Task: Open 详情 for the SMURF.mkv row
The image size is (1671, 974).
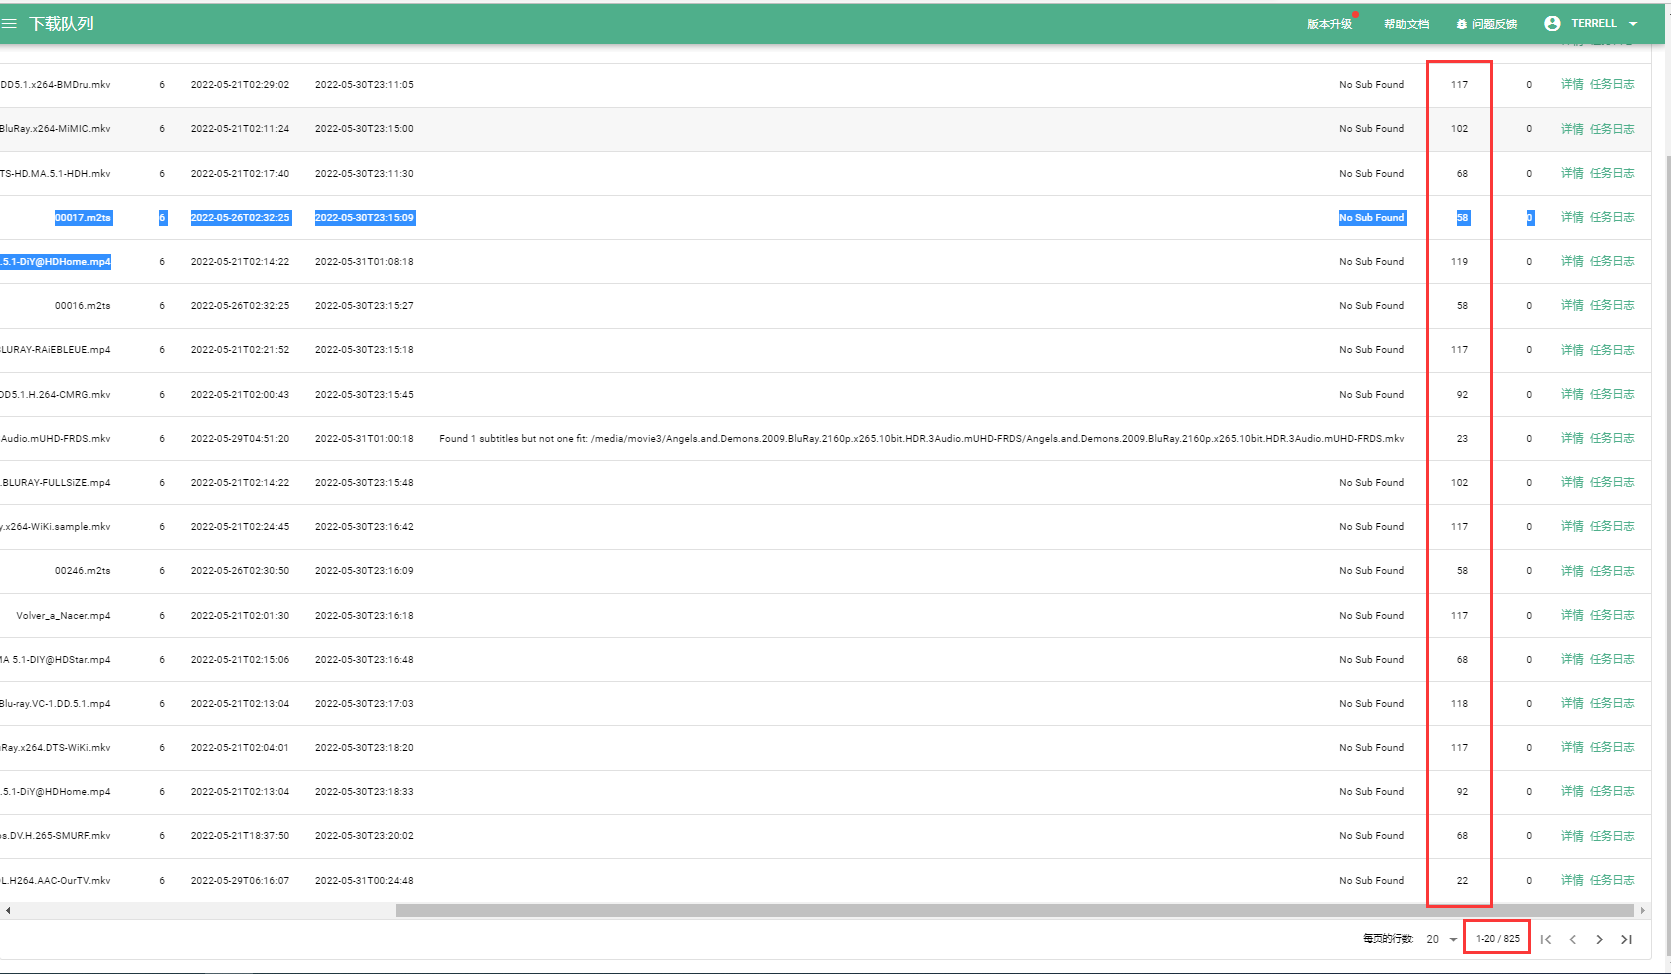Action: point(1572,836)
